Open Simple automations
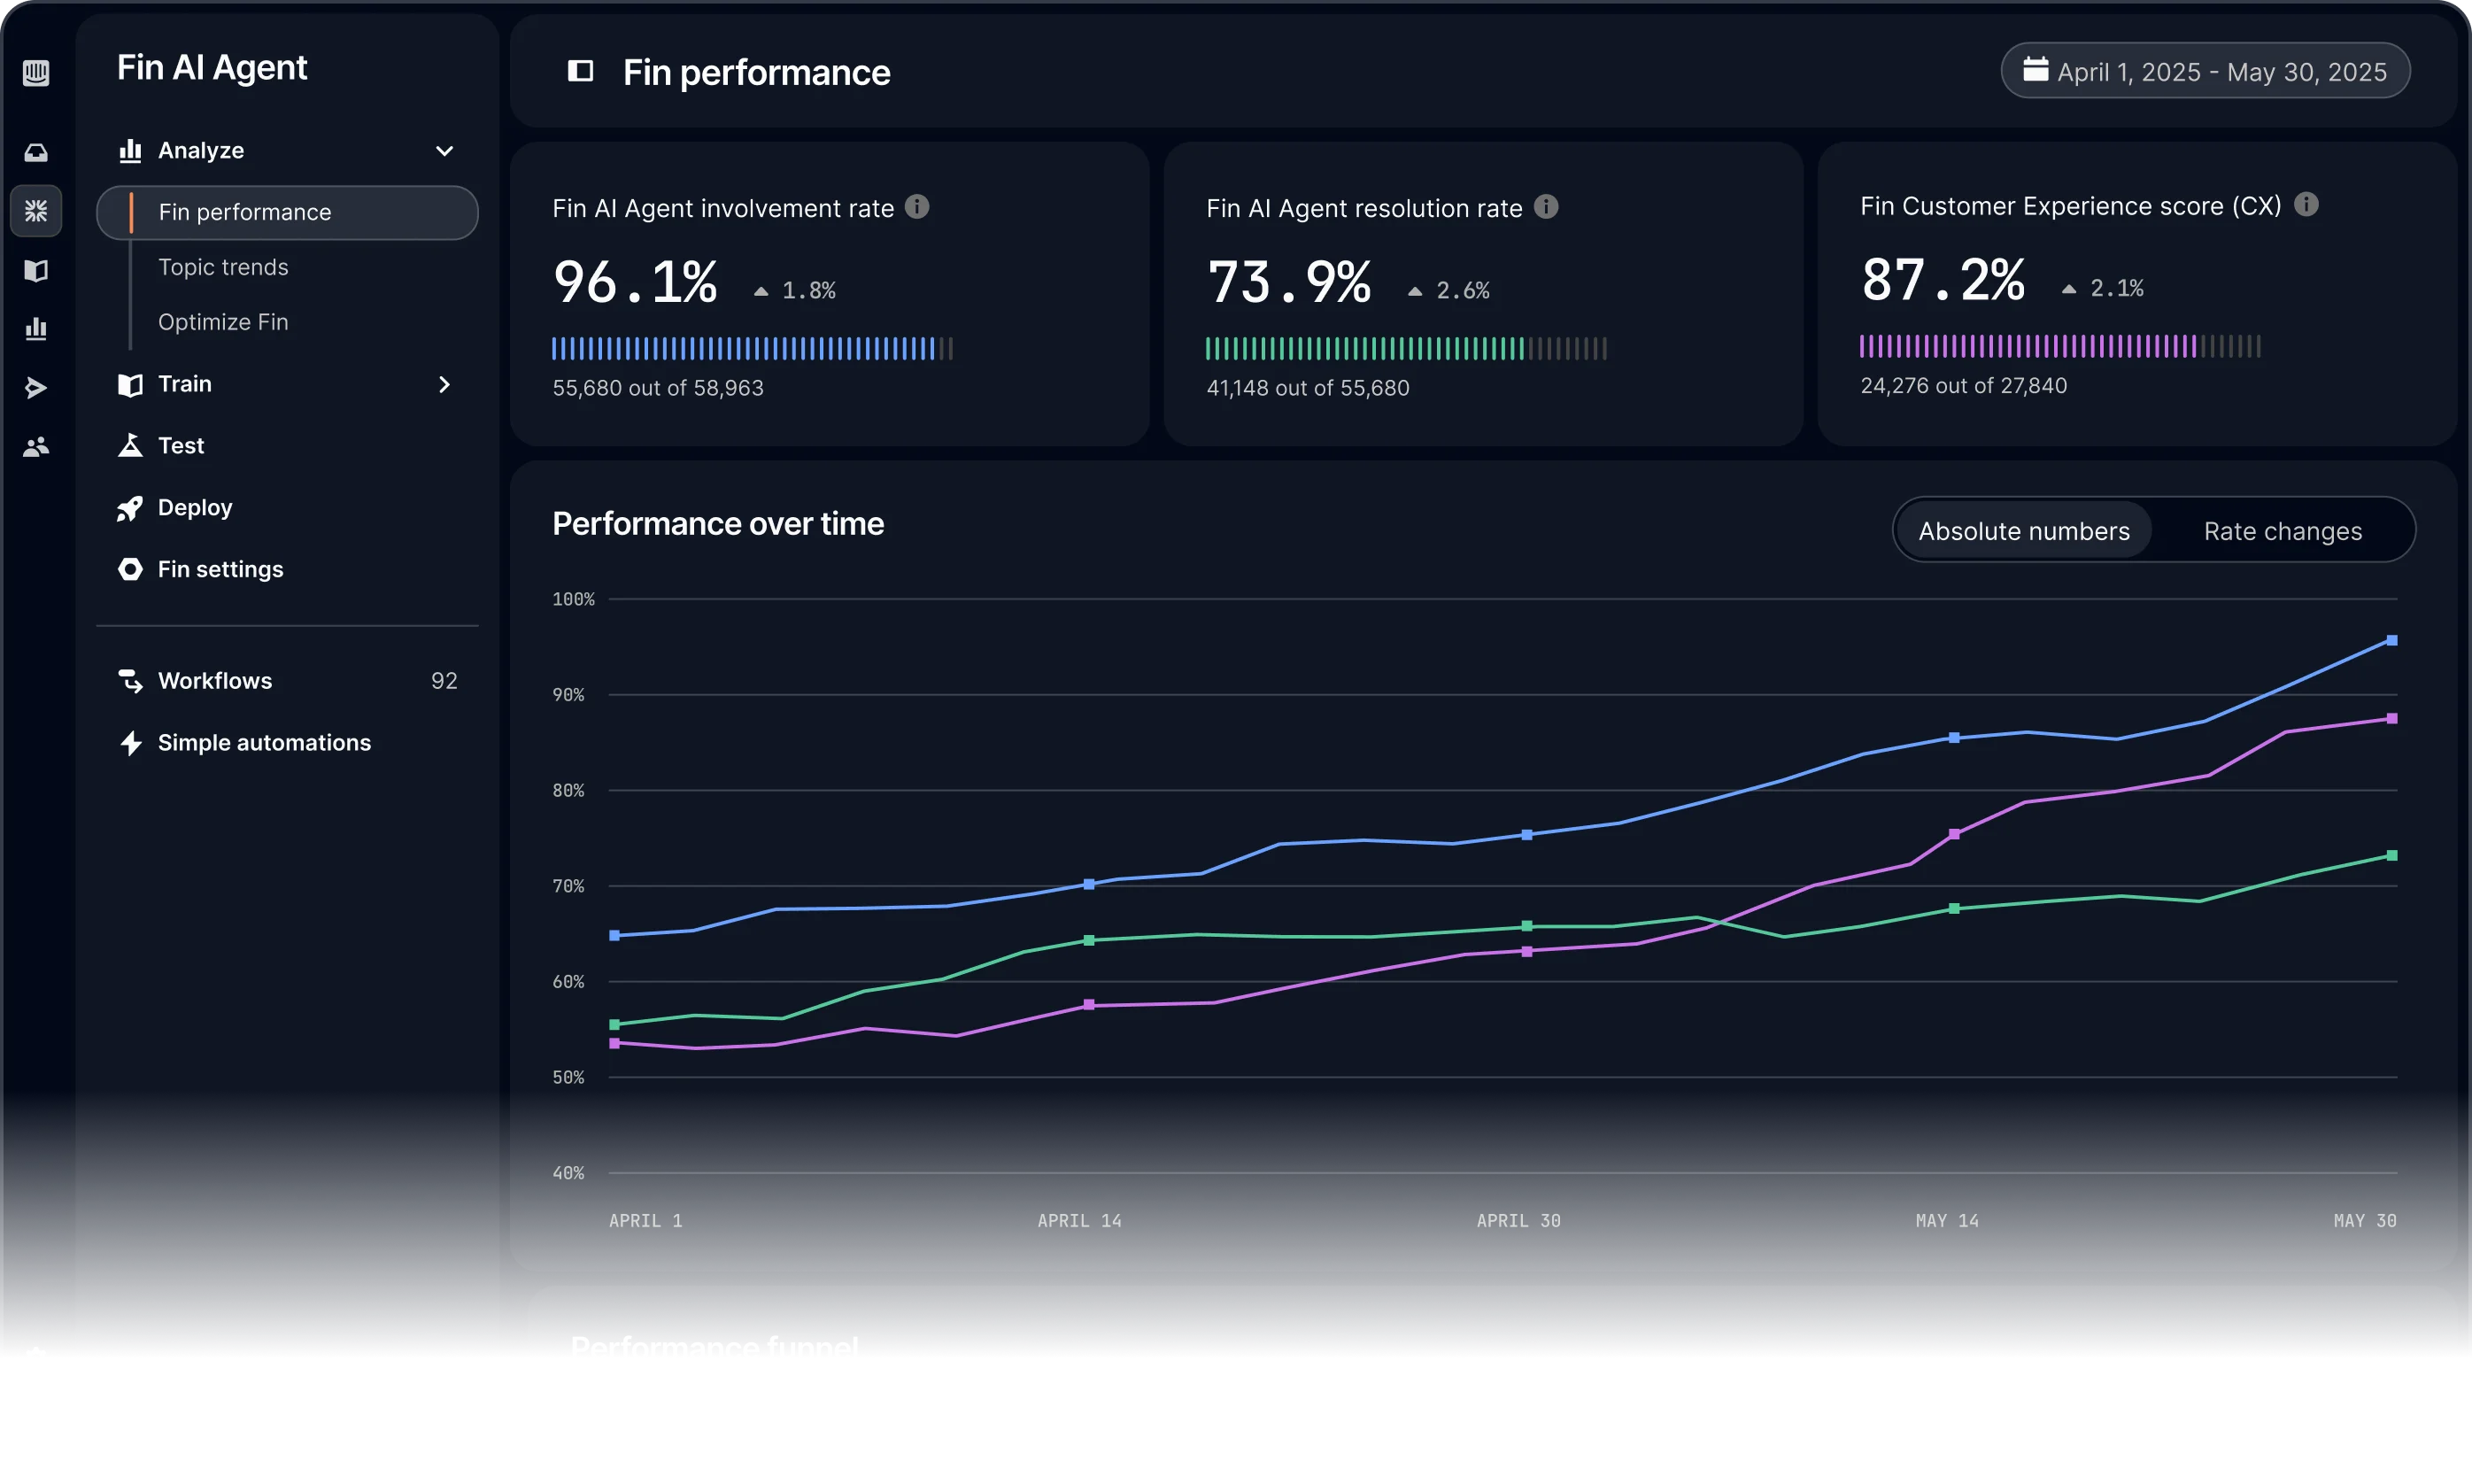Viewport: 2472px width, 1484px height. tap(264, 743)
